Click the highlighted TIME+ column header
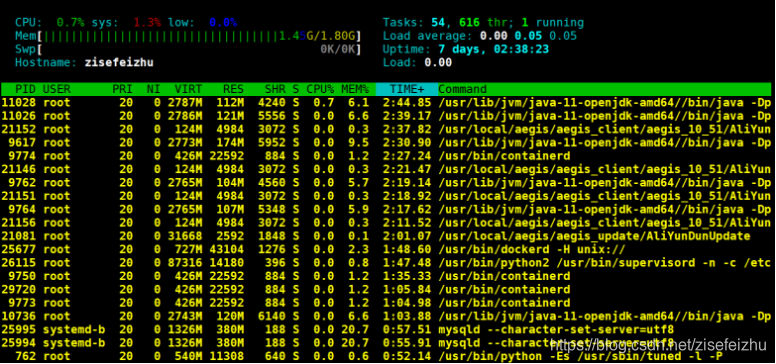The width and height of the screenshot is (776, 364). 407,90
